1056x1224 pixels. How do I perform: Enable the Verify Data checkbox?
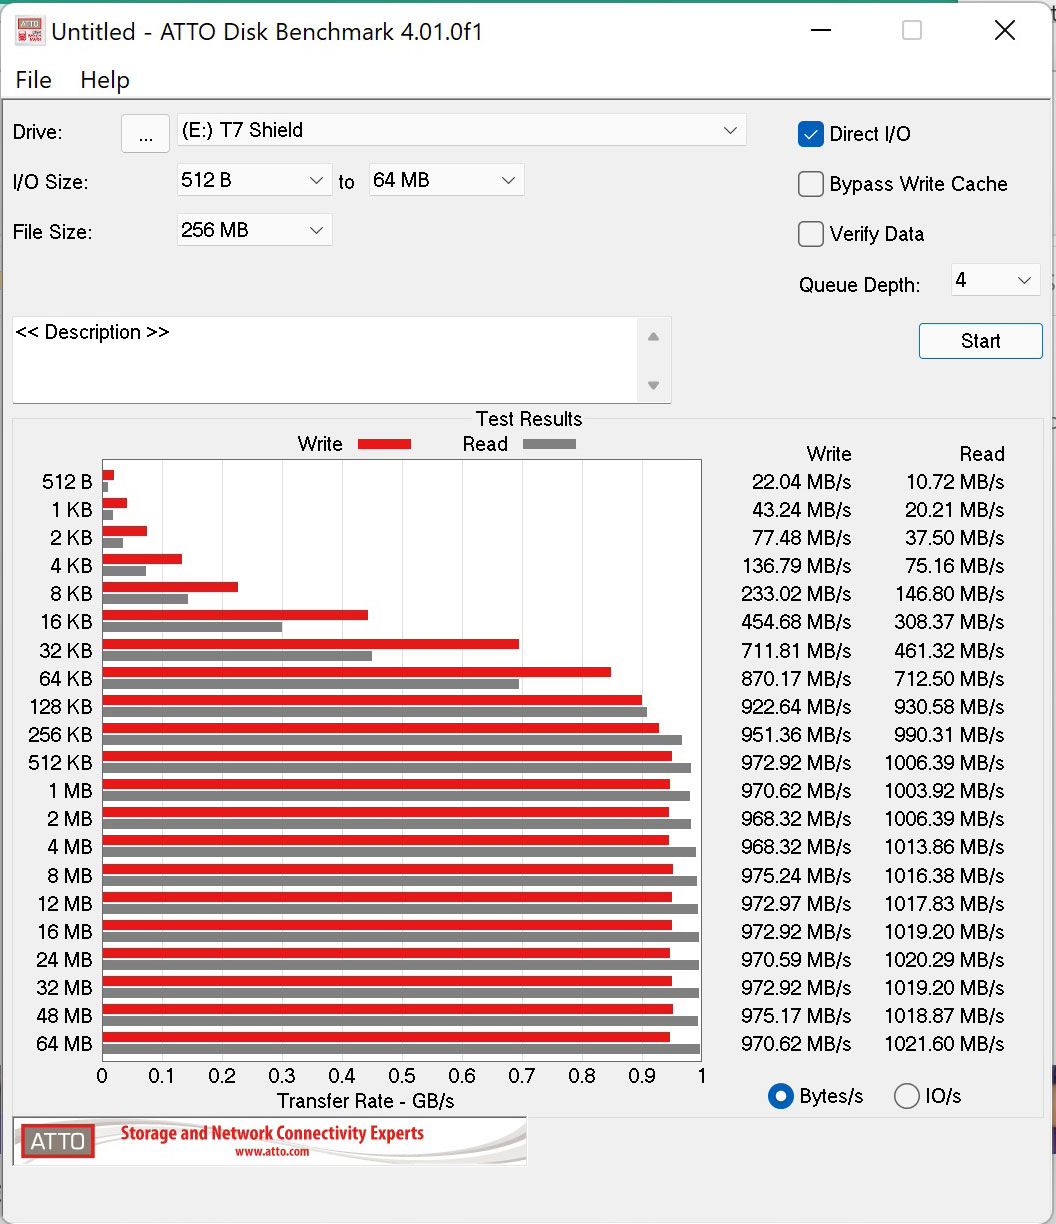[810, 234]
